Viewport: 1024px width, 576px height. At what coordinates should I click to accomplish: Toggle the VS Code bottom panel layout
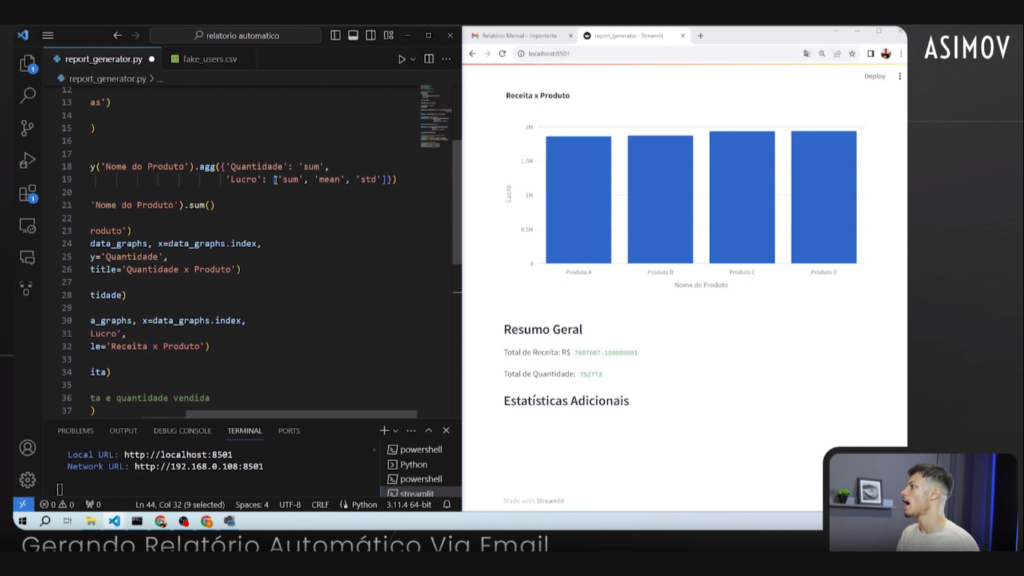(353, 35)
